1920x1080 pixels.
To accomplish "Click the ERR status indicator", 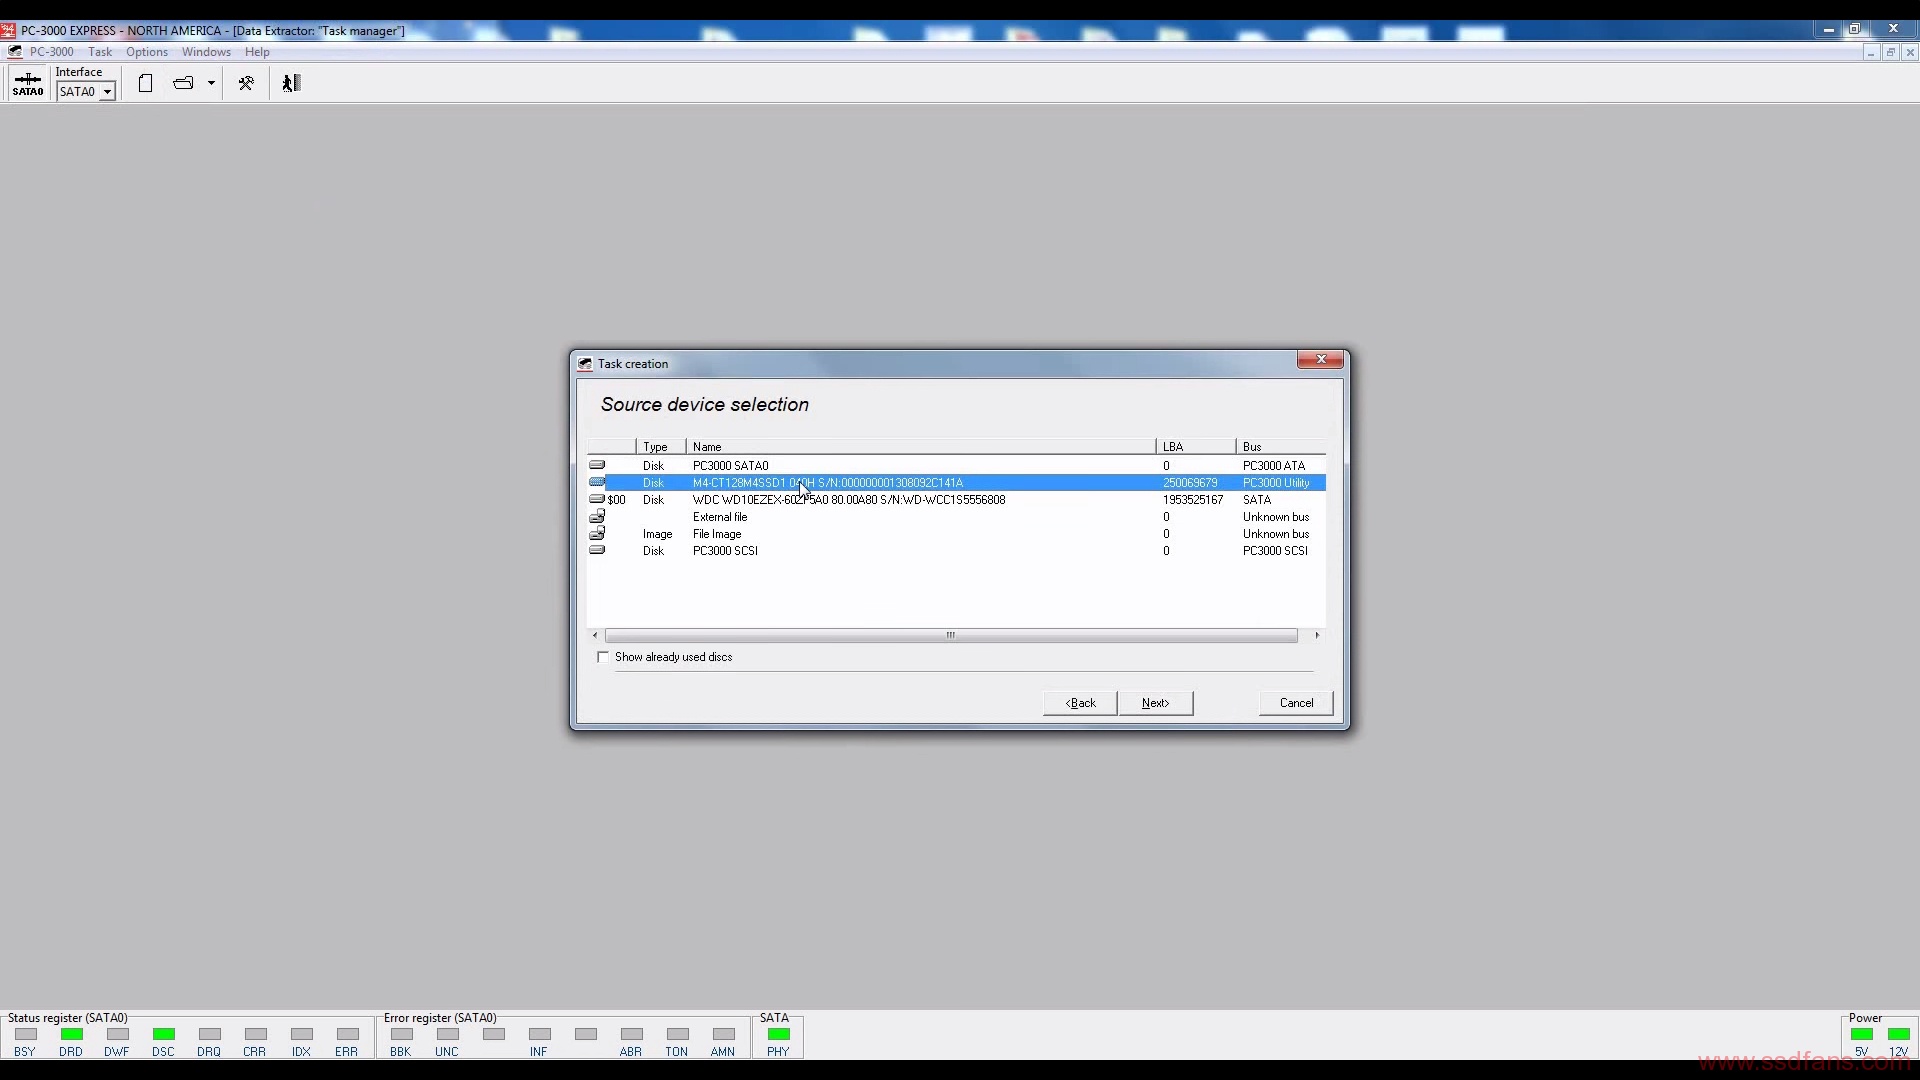I will (348, 1035).
